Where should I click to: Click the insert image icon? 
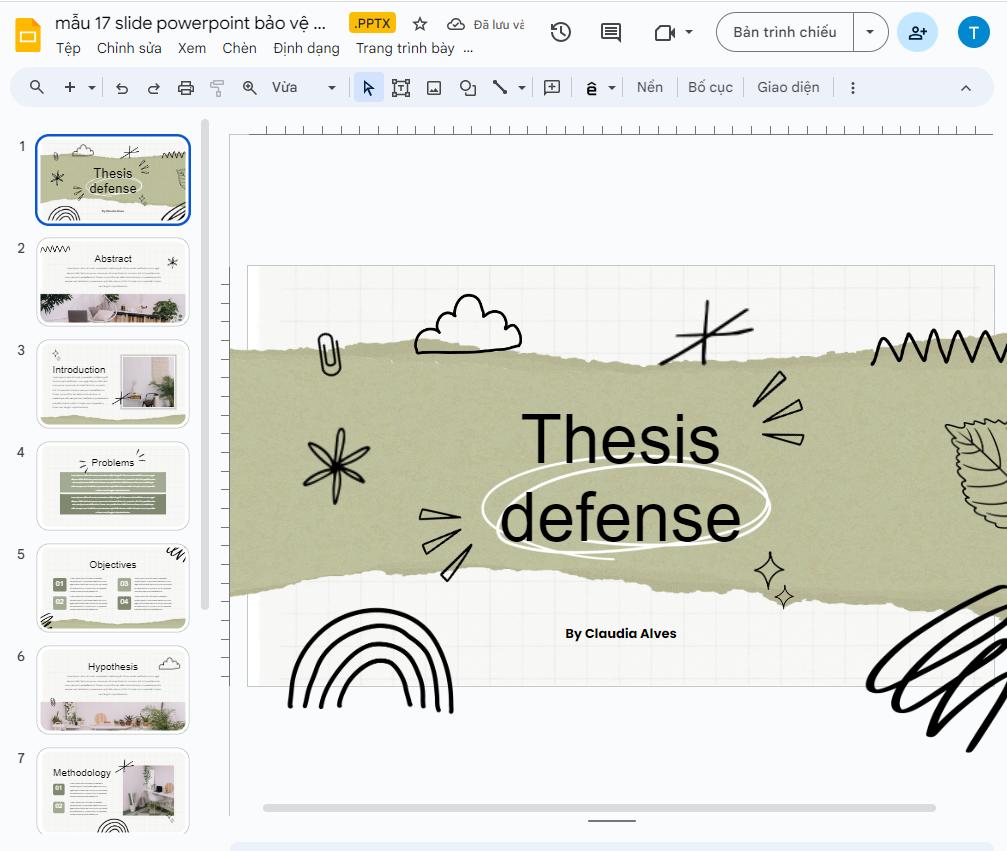pos(433,87)
